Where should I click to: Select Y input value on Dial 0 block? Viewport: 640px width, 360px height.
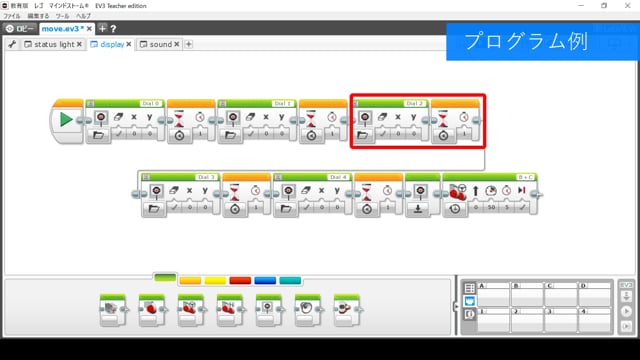click(150, 133)
